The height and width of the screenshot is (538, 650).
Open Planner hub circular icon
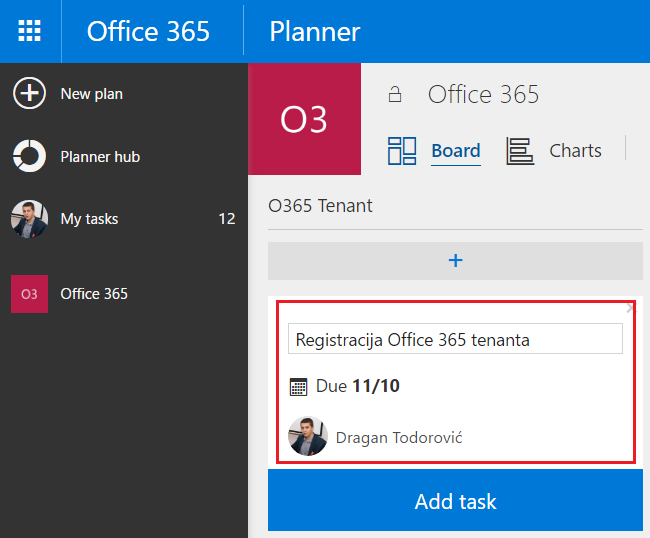coord(29,156)
